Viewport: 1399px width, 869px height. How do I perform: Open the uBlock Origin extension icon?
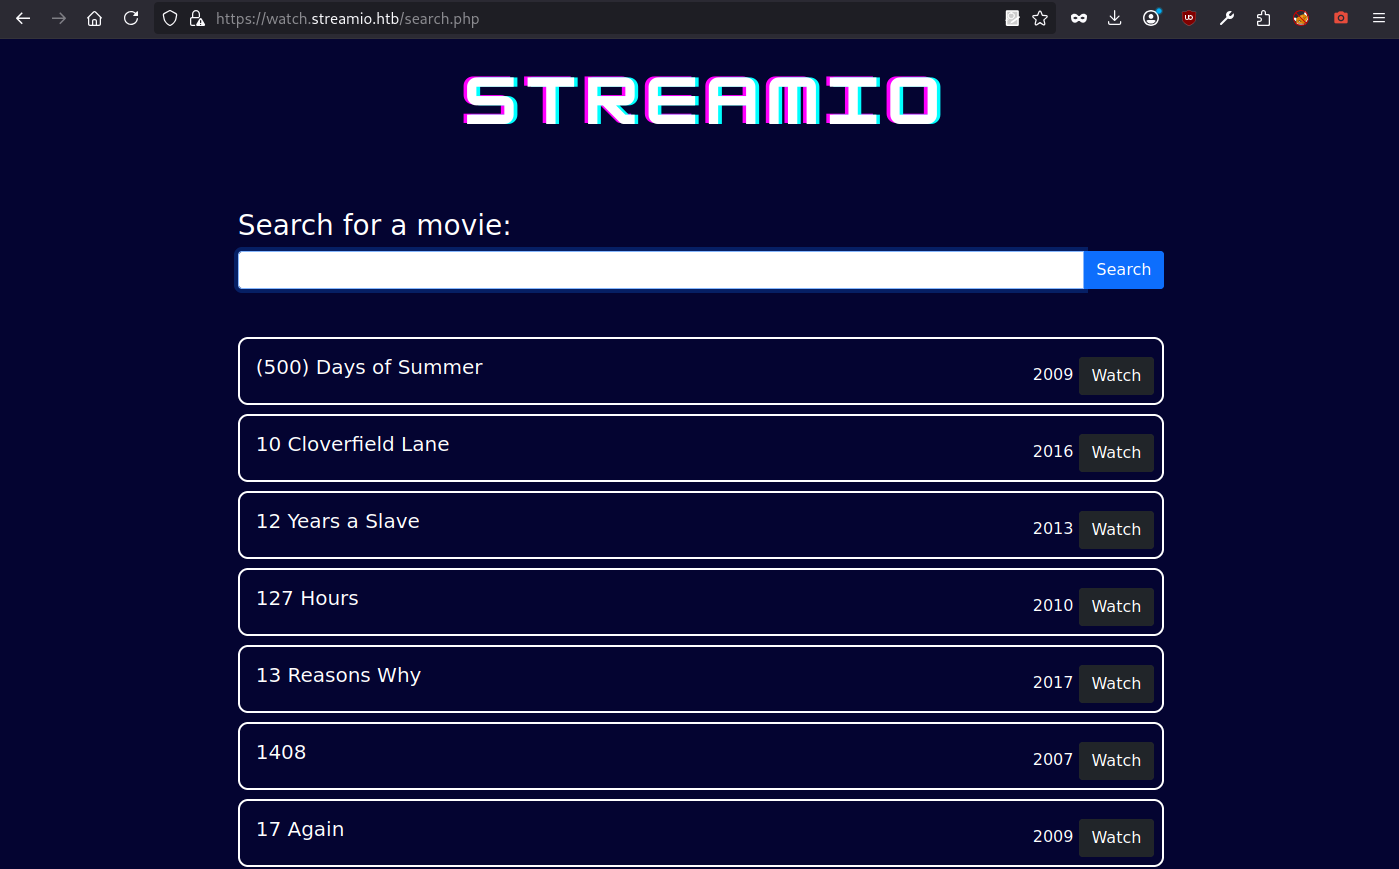[x=1189, y=18]
